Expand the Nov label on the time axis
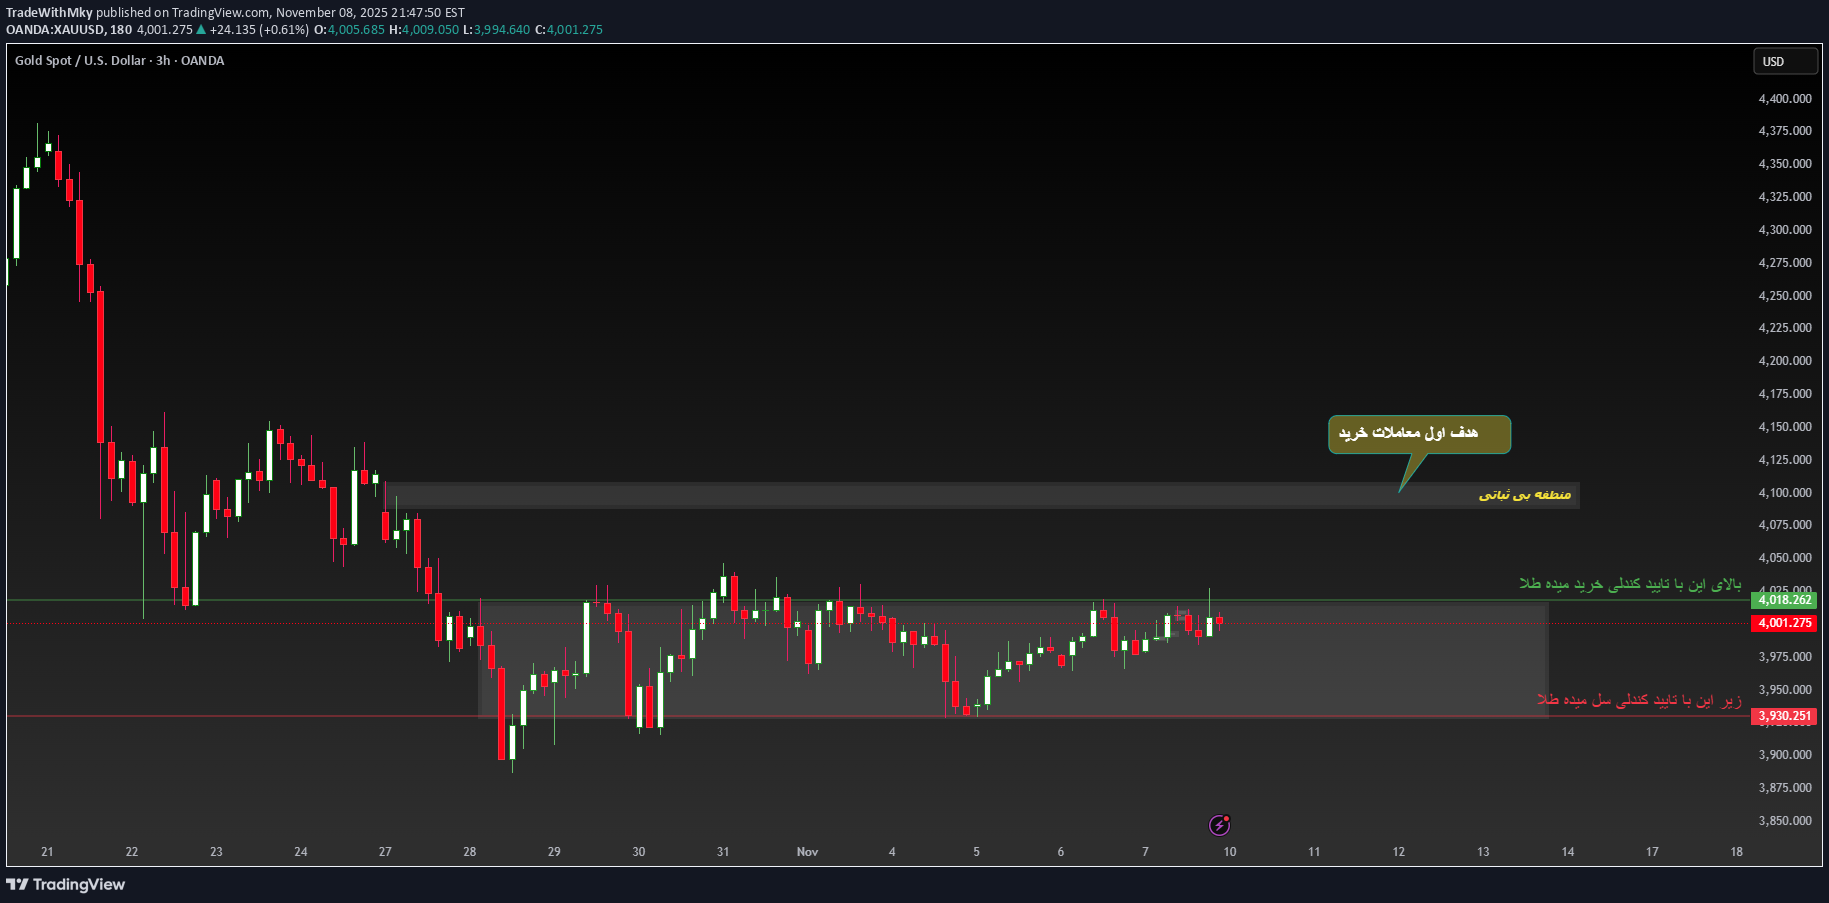The height and width of the screenshot is (903, 1829). coord(807,852)
